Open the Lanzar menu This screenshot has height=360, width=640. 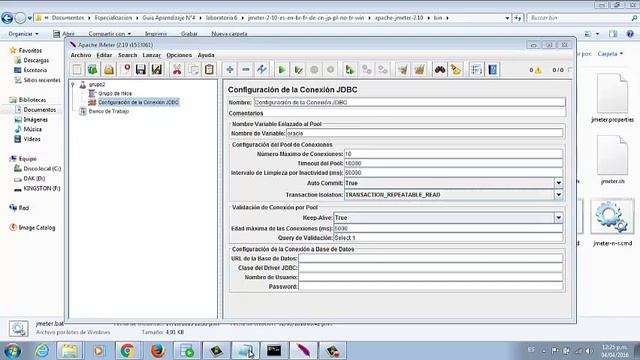pyautogui.click(x=151, y=55)
